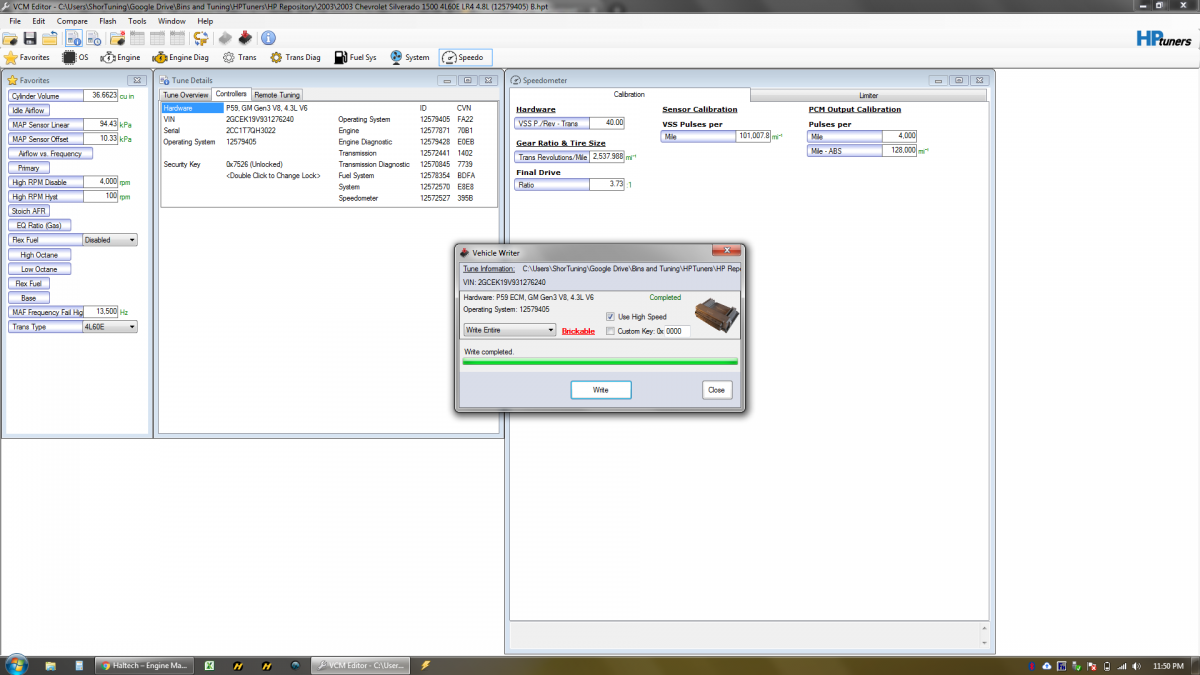
Task: Open the Trans gear section
Action: (239, 57)
